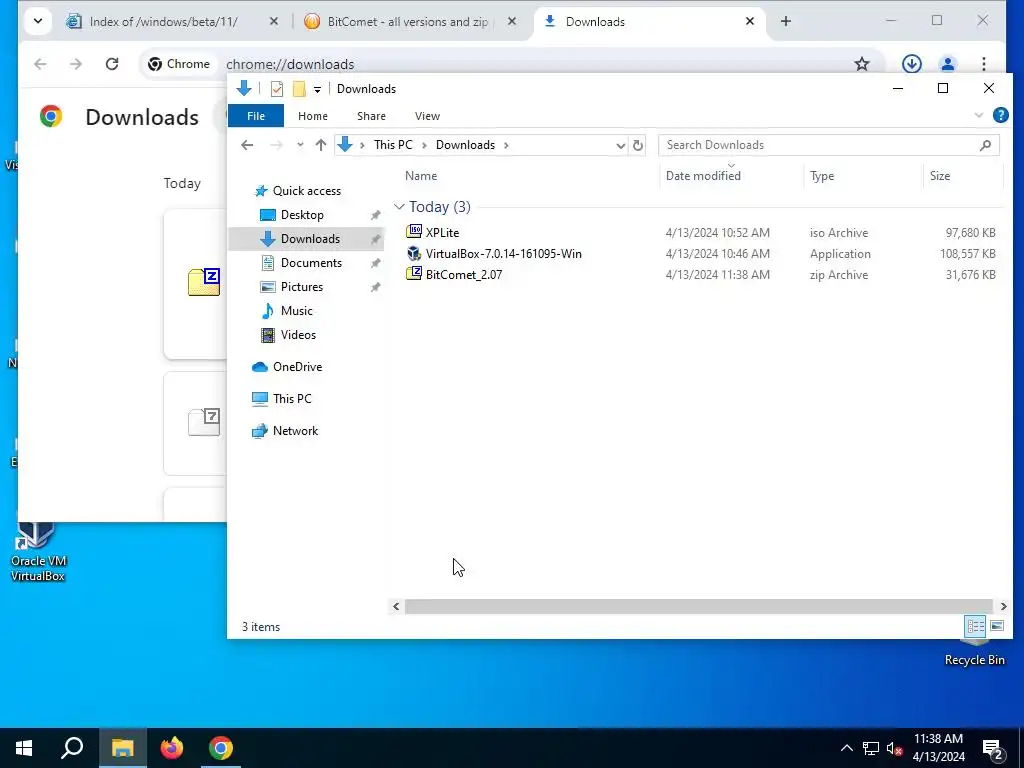Sort files by Type column
The image size is (1024, 768).
[x=822, y=176]
